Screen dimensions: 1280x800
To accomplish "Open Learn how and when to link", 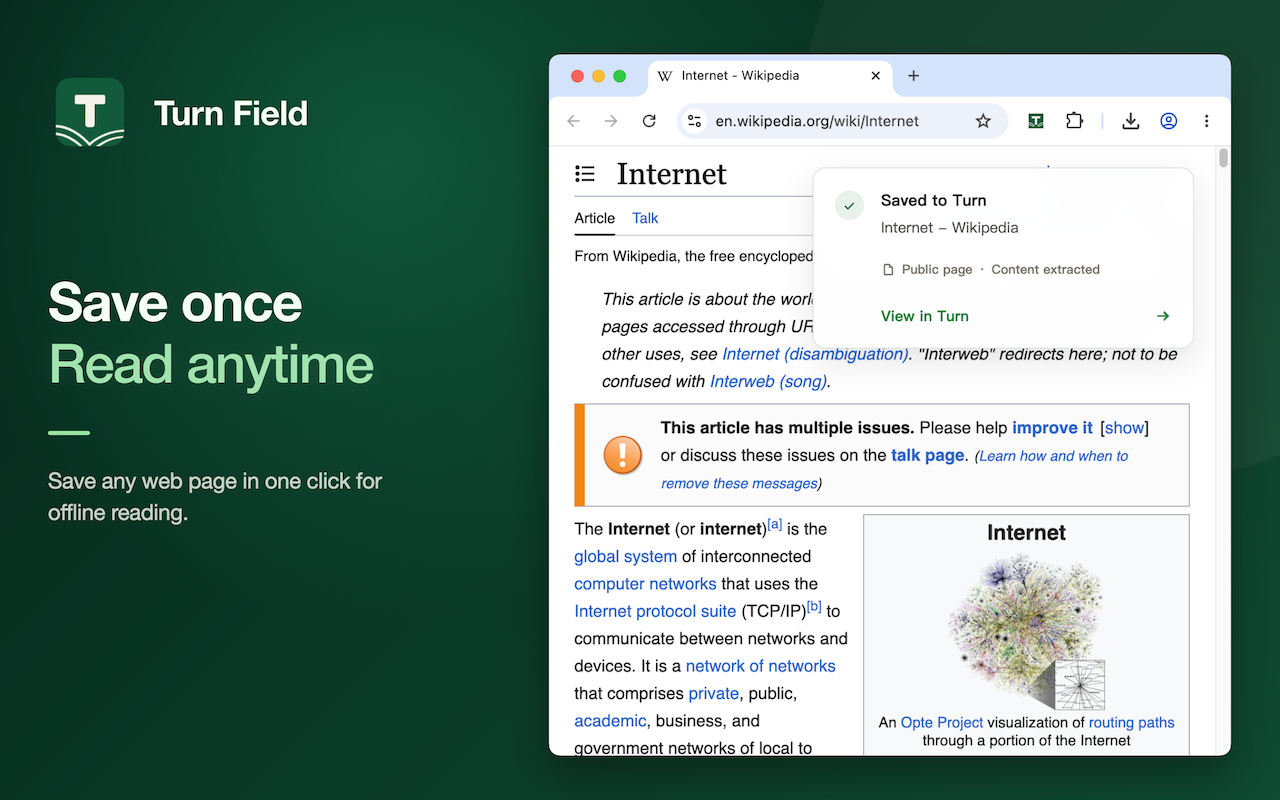I will tap(1053, 456).
